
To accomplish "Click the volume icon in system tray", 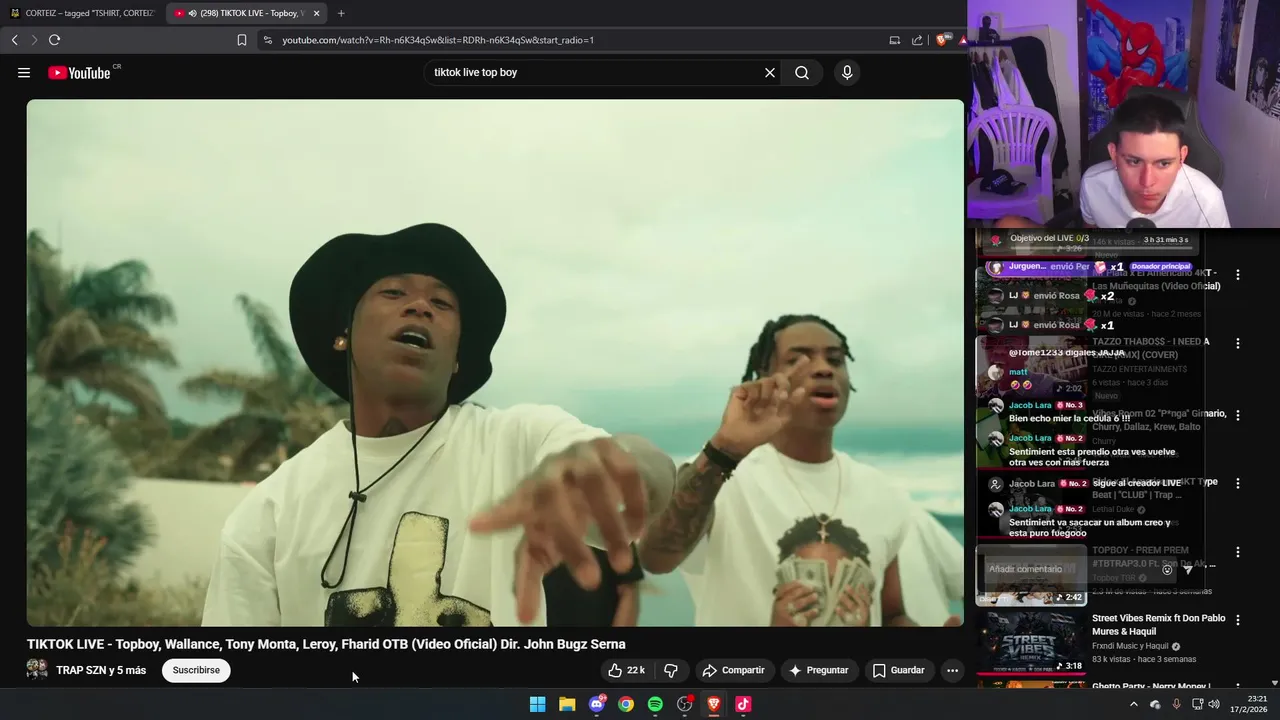I will (x=1214, y=704).
